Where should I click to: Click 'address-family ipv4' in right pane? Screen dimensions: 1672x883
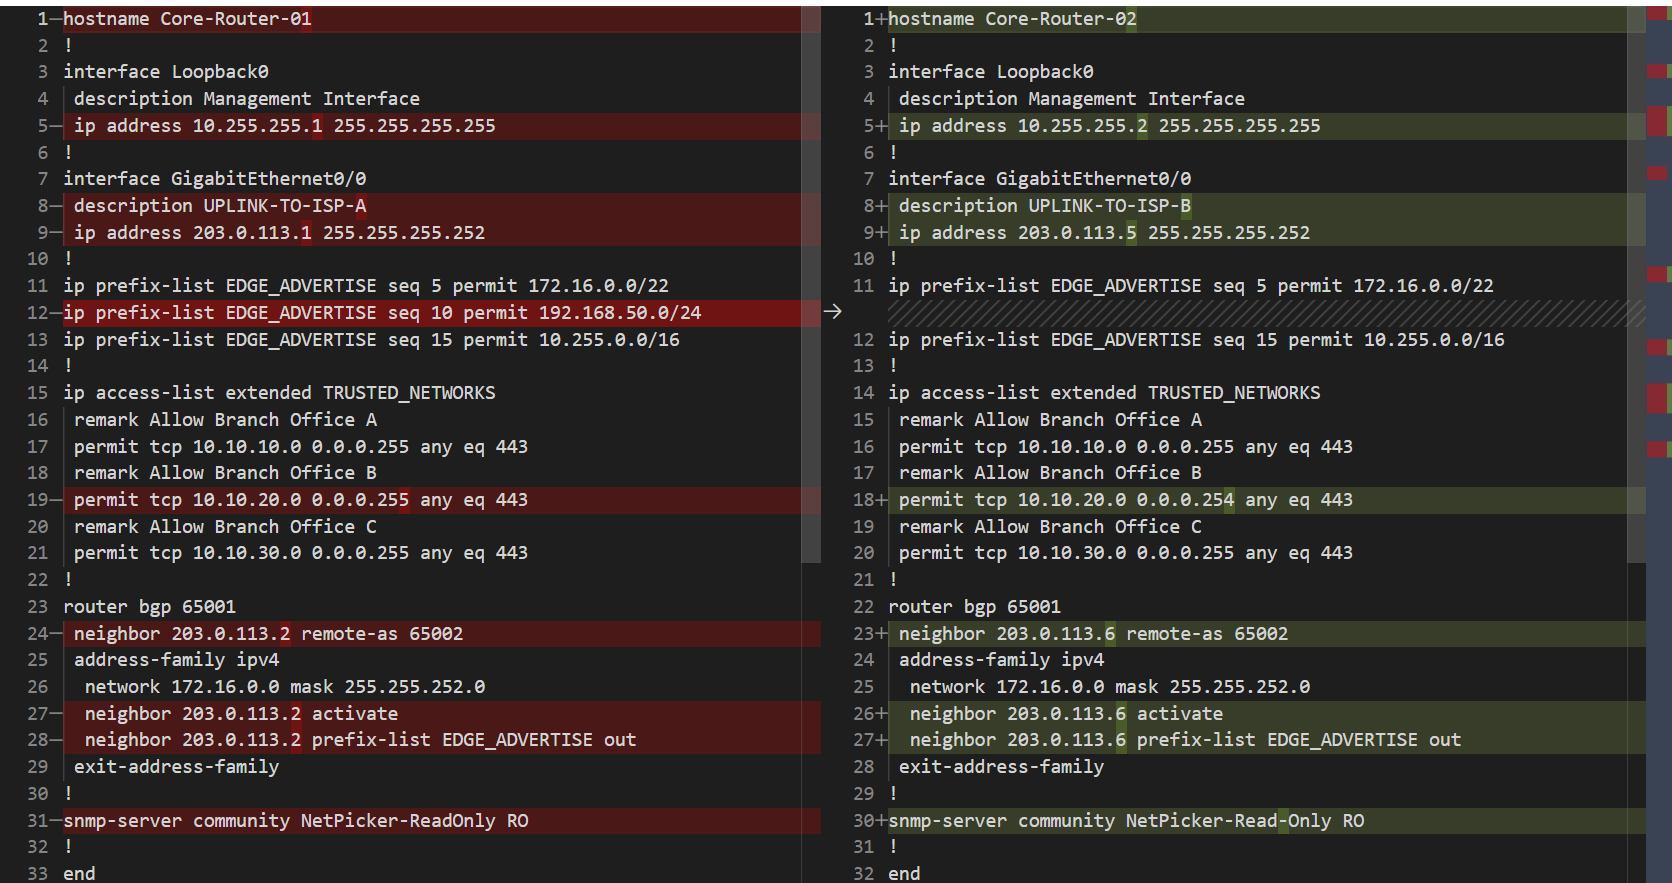(1002, 660)
